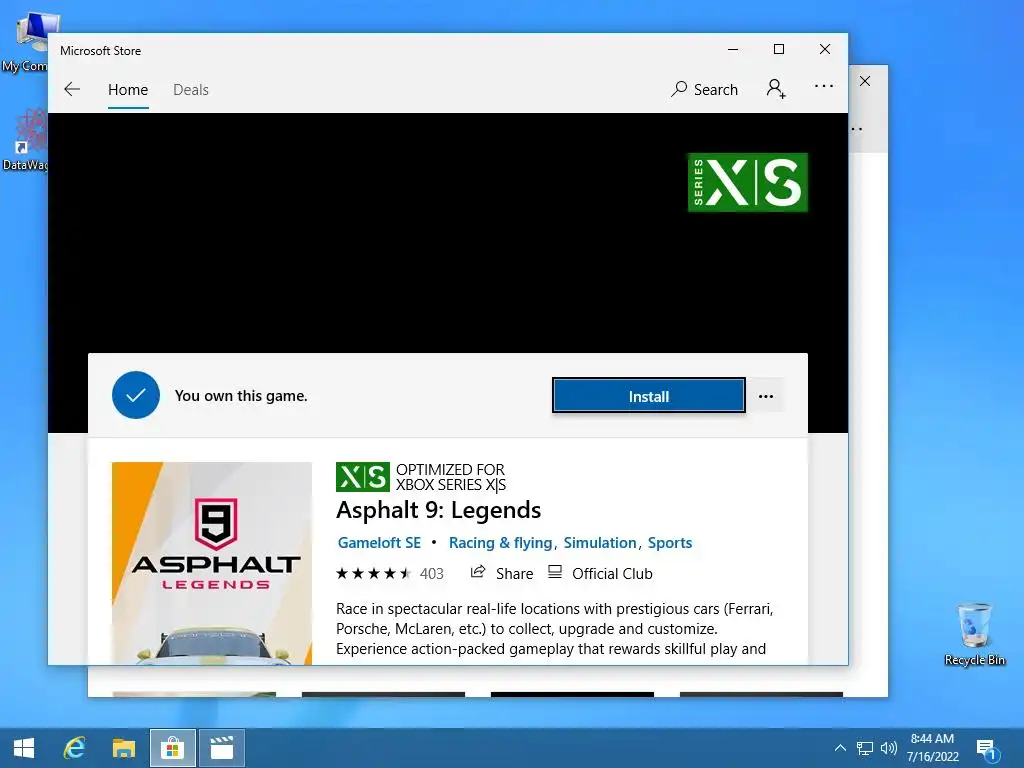Click the Microsoft Store taskbar icon

(x=172, y=748)
